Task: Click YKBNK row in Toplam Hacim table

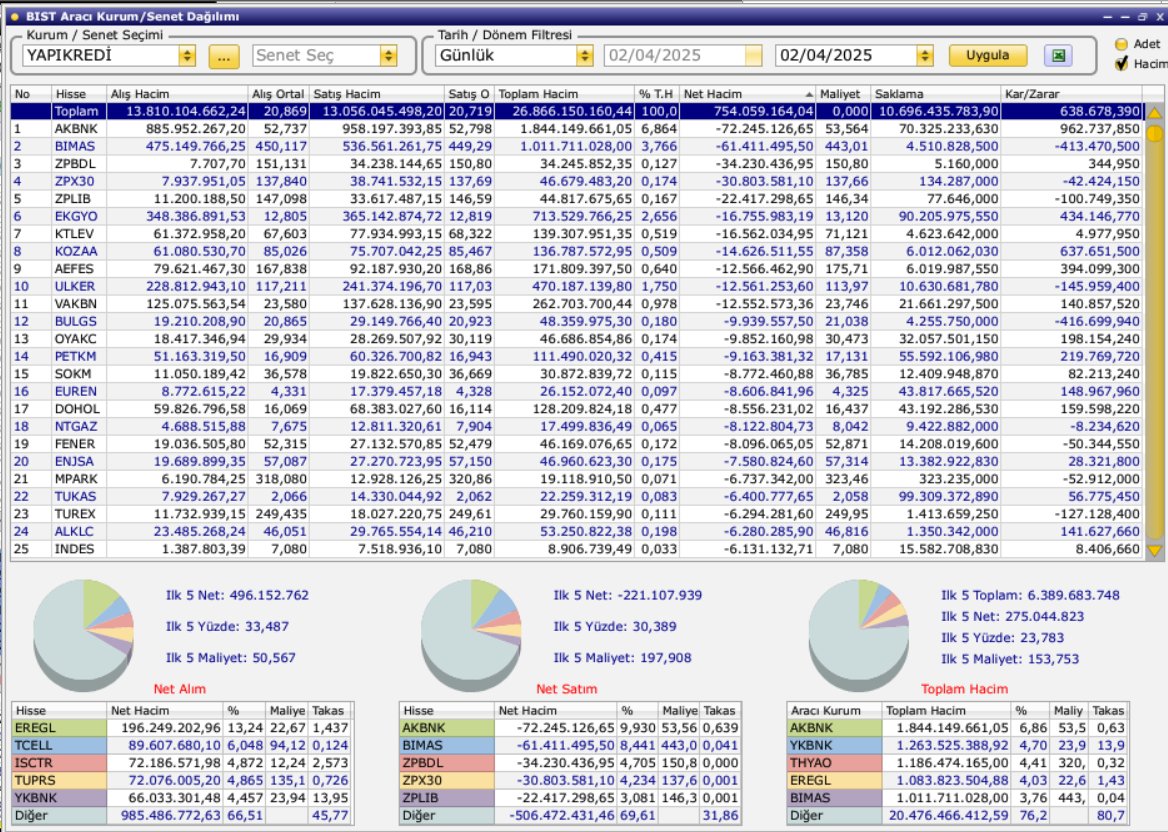Action: pos(957,746)
